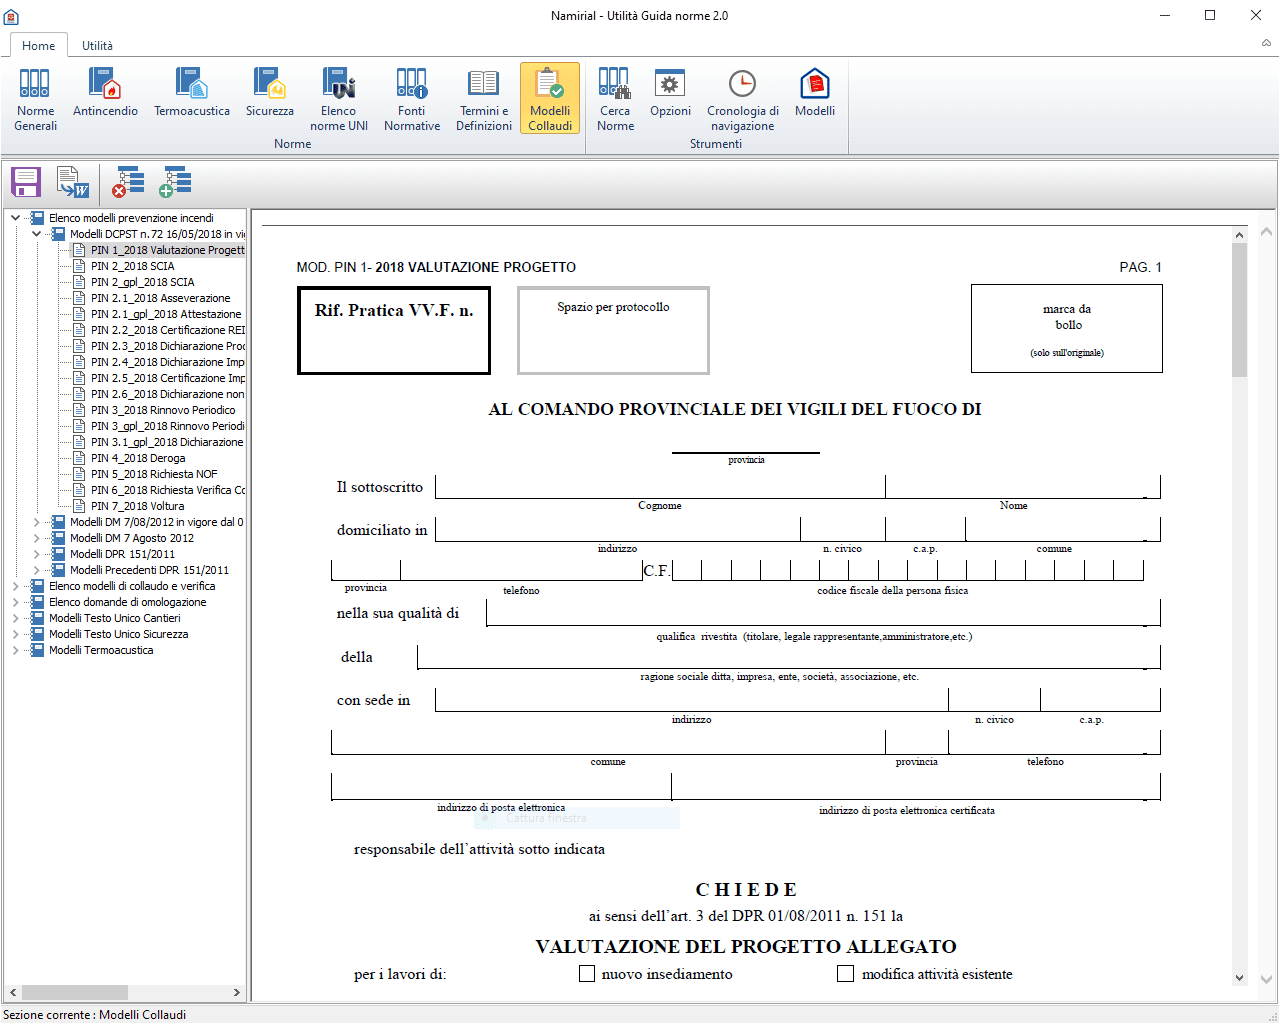Open PIN 4_2018 Deroga model
Viewport: 1280px width, 1024px height.
pyautogui.click(x=138, y=458)
